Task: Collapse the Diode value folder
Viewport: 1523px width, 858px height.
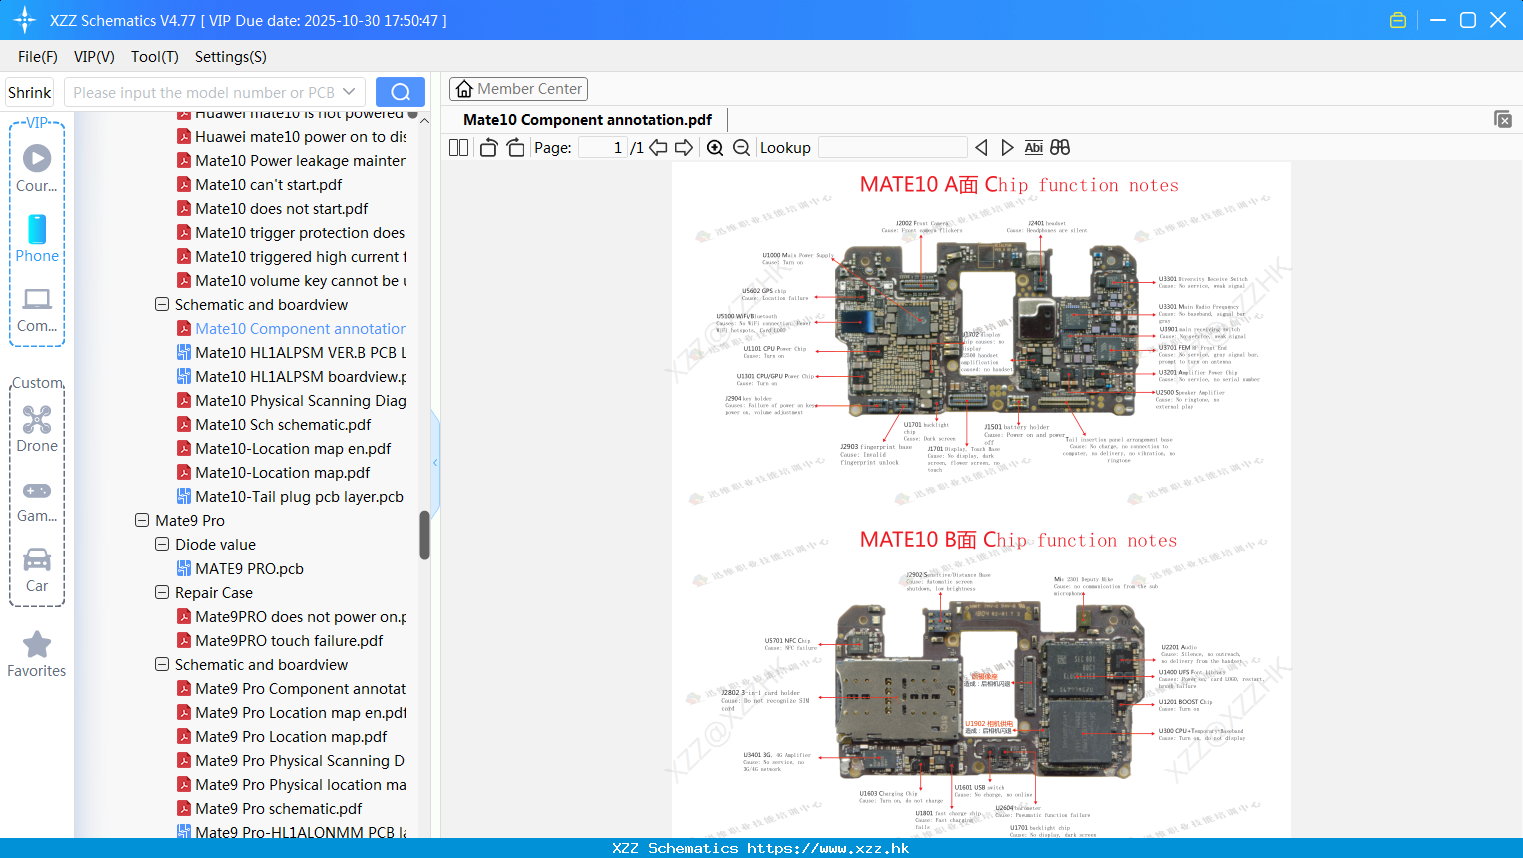Action: coord(162,545)
